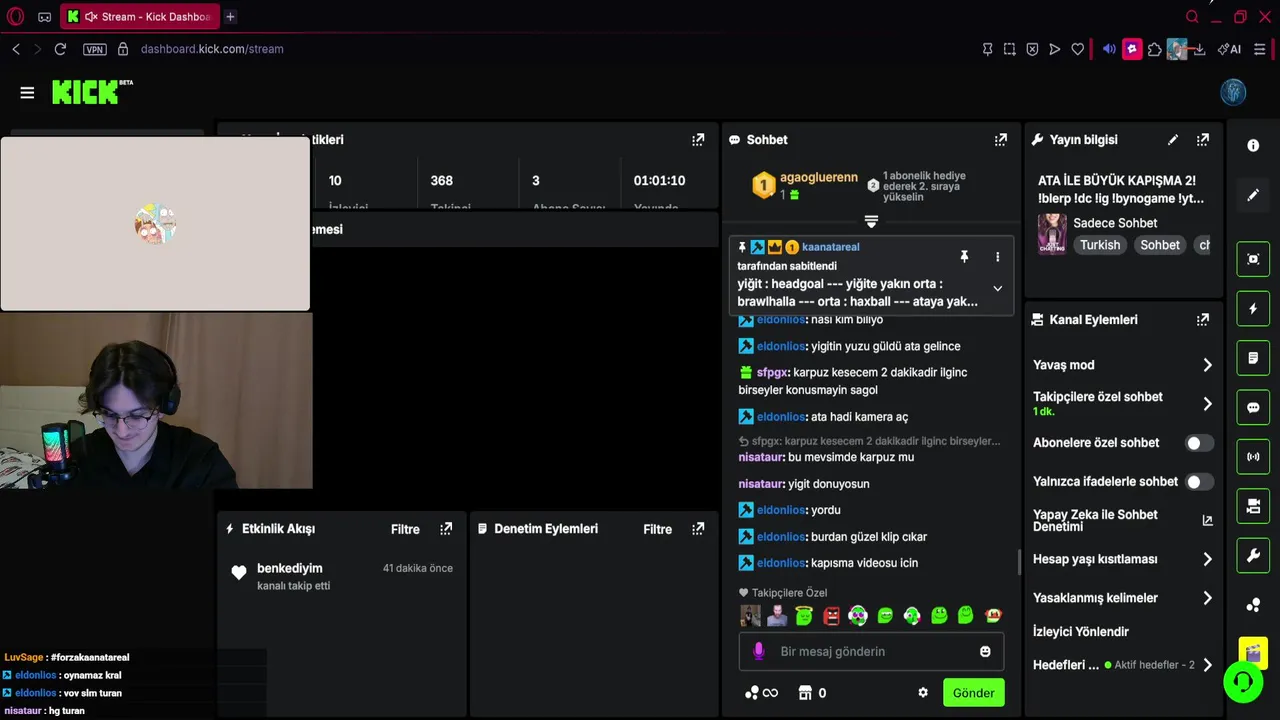Open the emoji picker in message box
This screenshot has height=720, width=1280.
click(x=985, y=652)
